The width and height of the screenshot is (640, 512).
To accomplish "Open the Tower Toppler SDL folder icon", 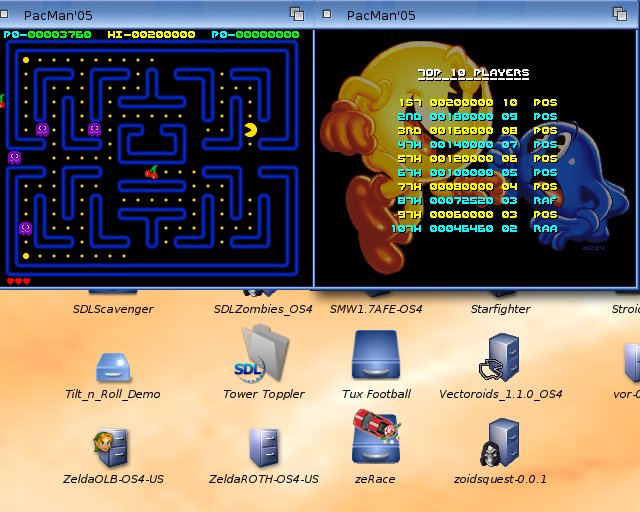I will (x=262, y=354).
